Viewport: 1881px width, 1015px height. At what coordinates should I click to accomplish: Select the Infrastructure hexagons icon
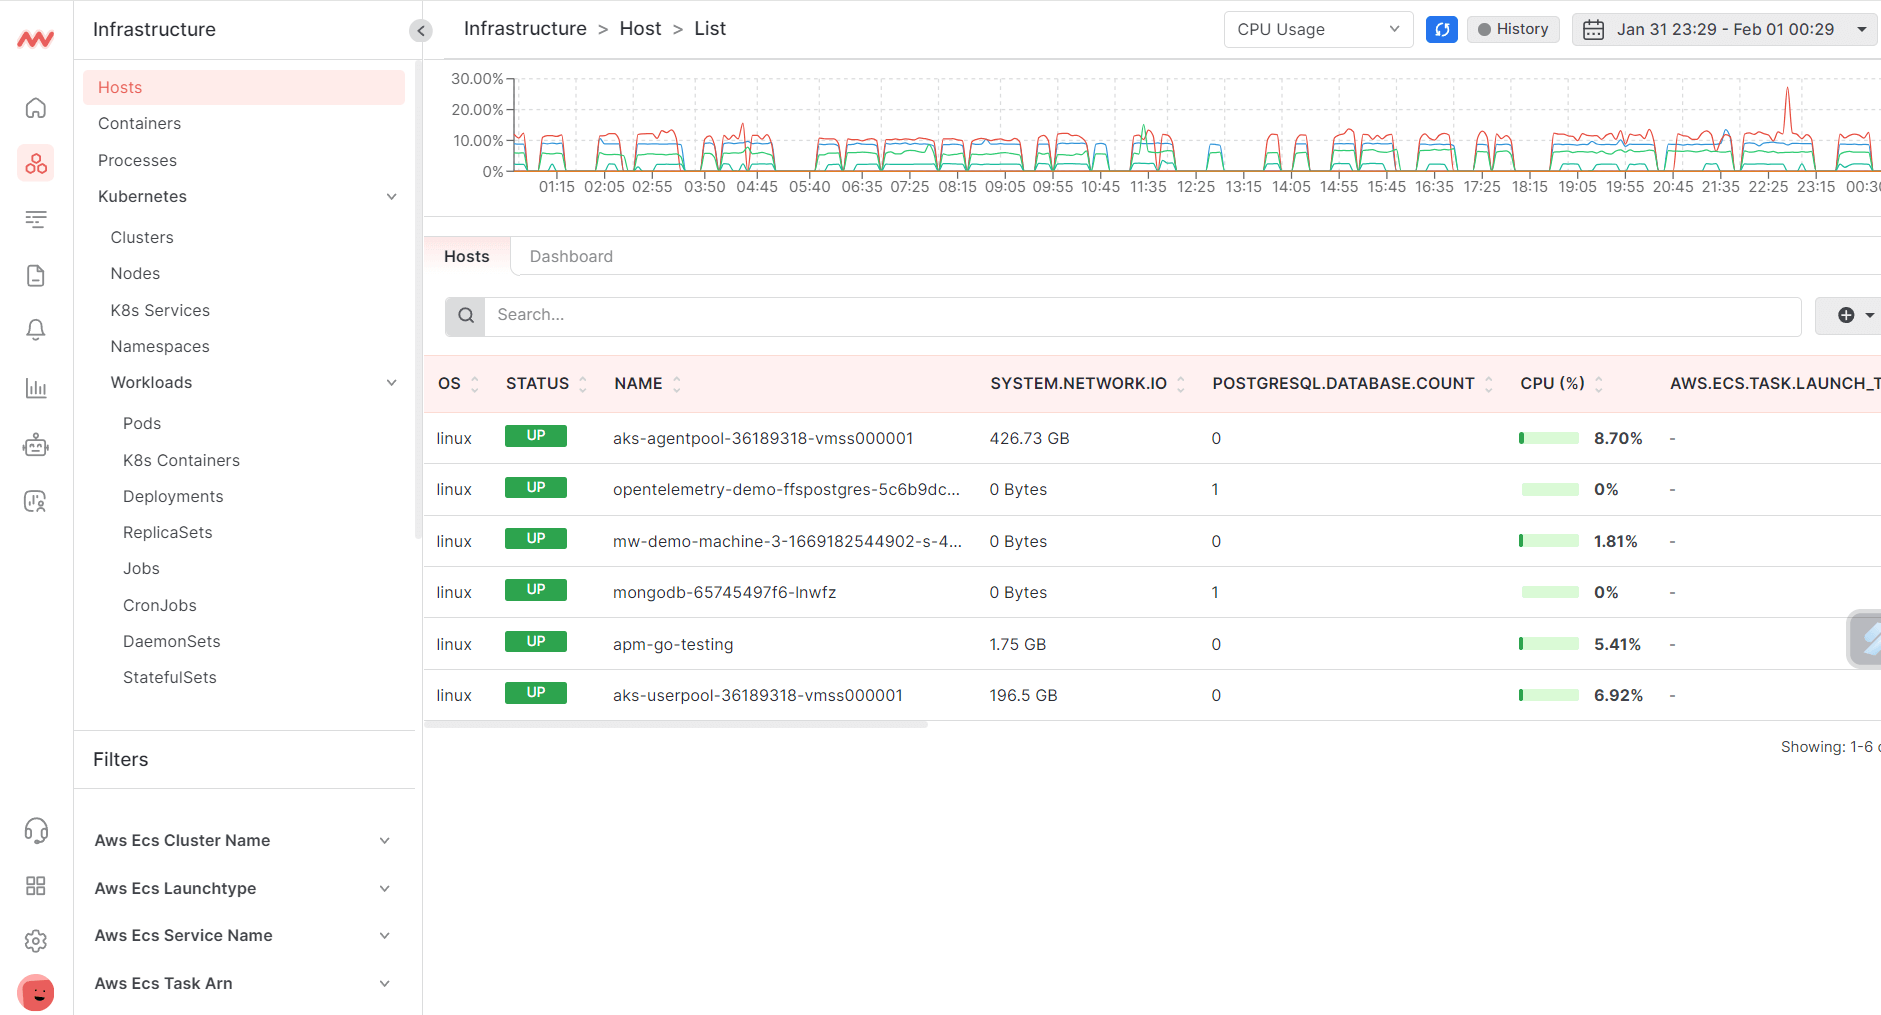pos(36,163)
